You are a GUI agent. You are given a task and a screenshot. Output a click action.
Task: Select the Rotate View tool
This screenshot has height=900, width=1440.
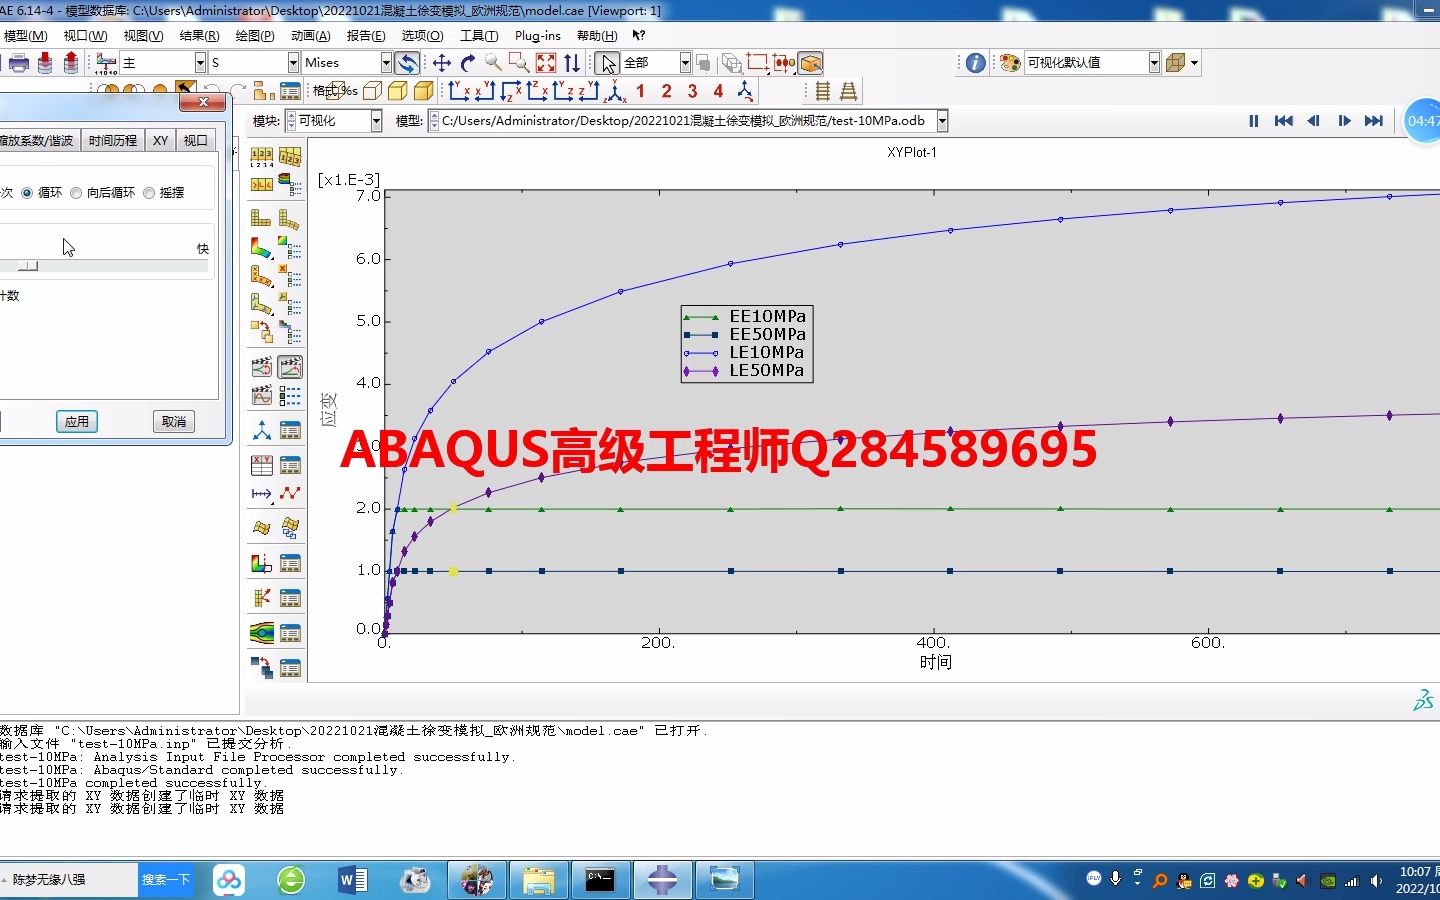point(468,63)
